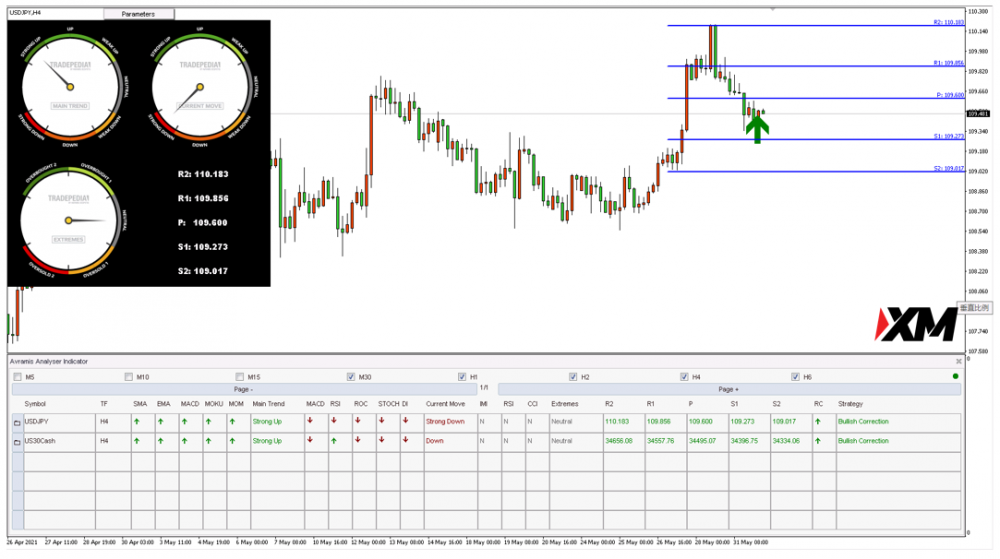1000x559 pixels.
Task: Select the S2 109.017 line label on chart
Action: coord(948,168)
